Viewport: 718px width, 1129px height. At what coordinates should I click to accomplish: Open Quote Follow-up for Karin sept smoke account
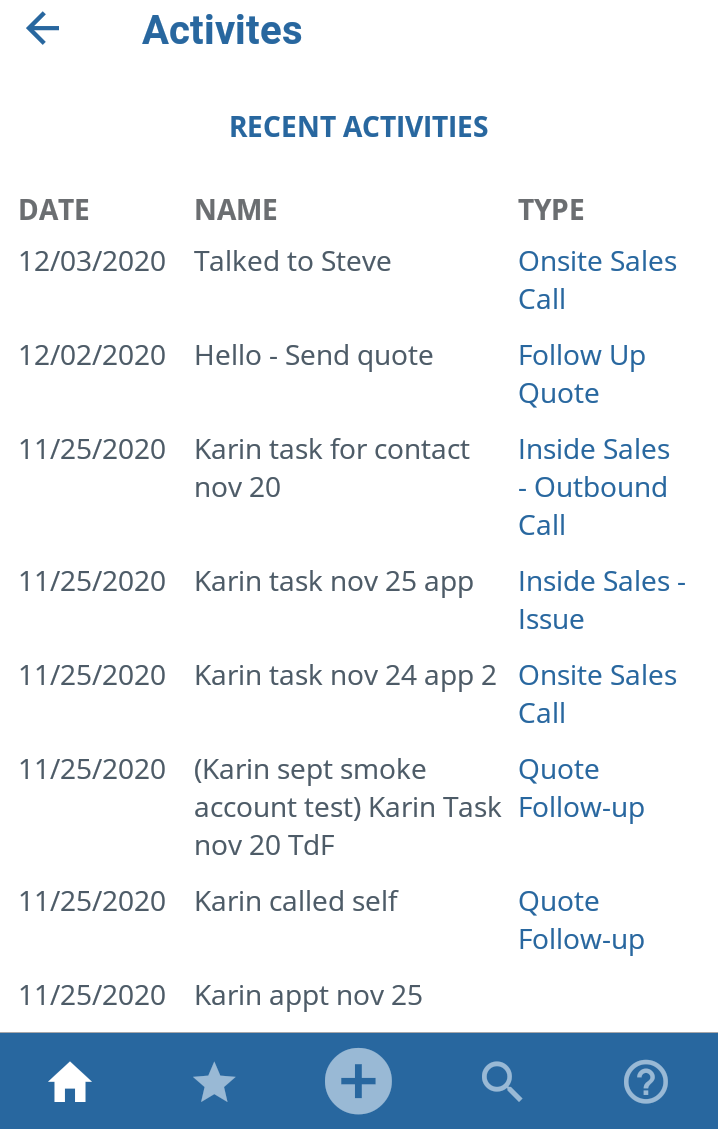(x=581, y=788)
